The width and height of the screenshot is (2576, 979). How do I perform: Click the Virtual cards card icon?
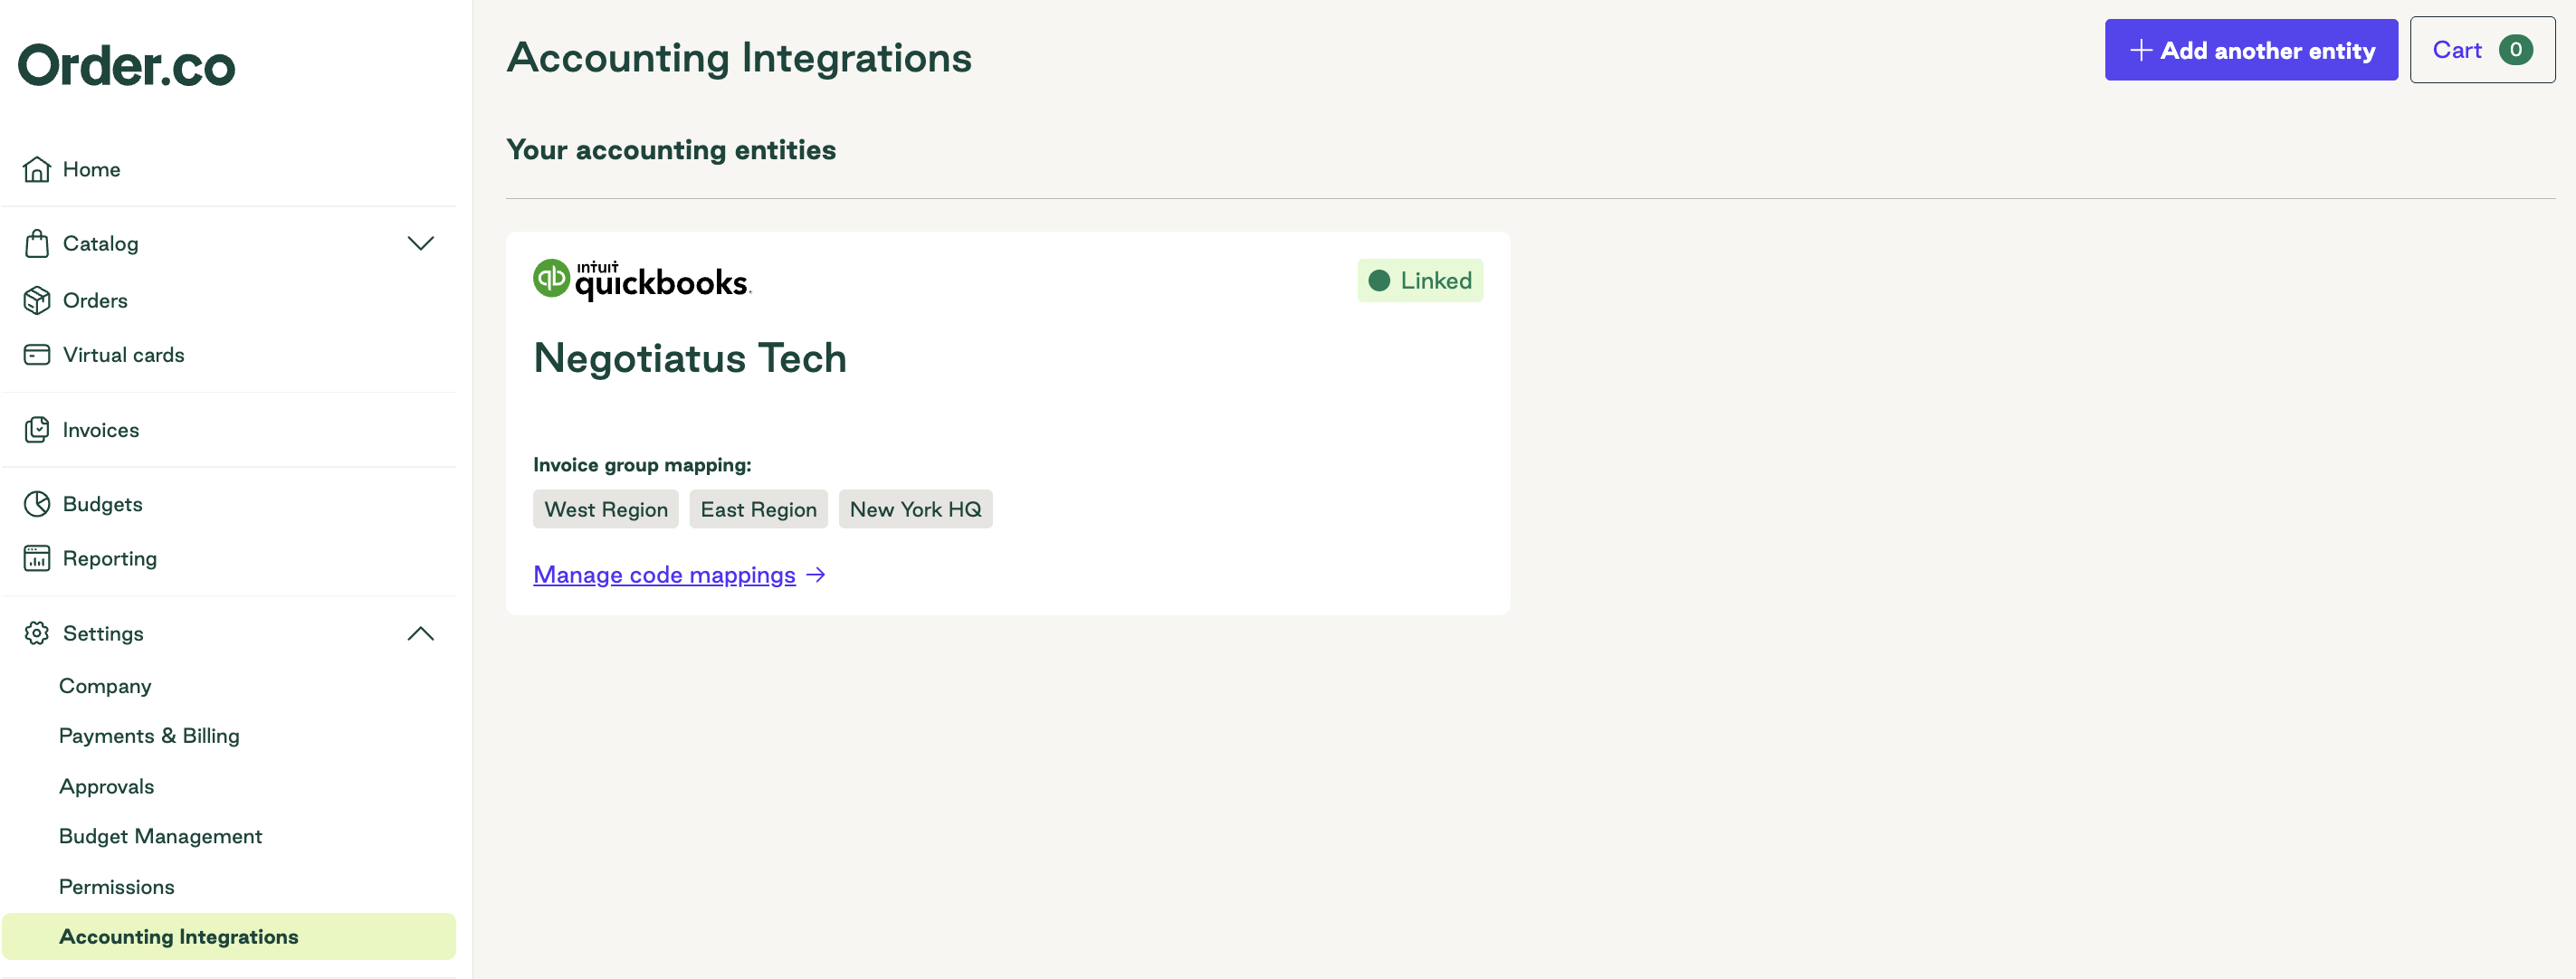click(37, 355)
